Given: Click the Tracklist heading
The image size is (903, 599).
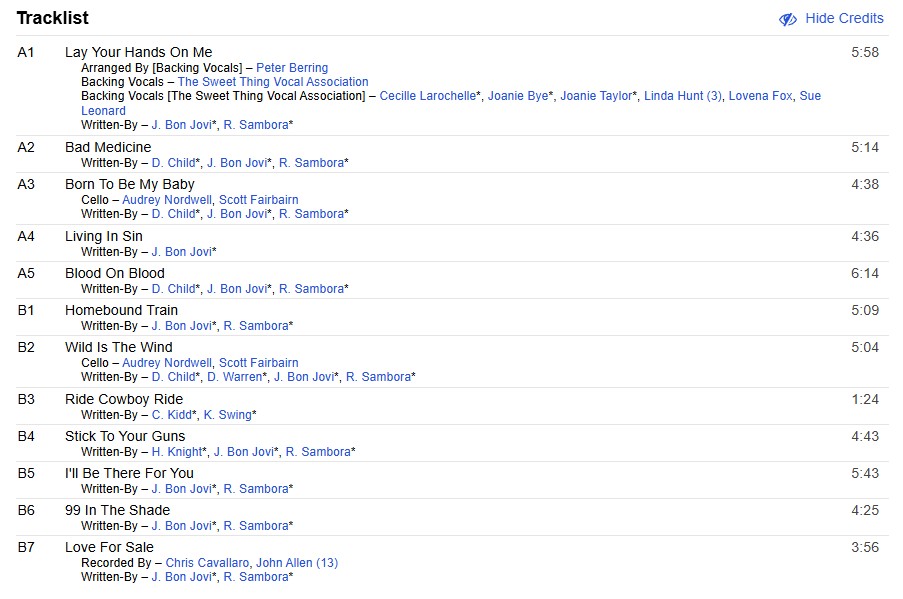Looking at the screenshot, I should 52,18.
